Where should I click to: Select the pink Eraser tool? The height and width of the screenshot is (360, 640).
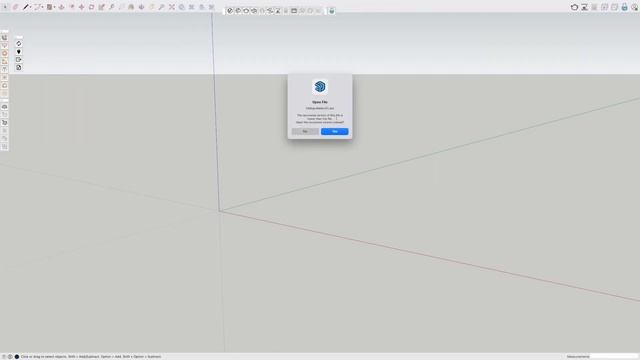tap(16, 7)
